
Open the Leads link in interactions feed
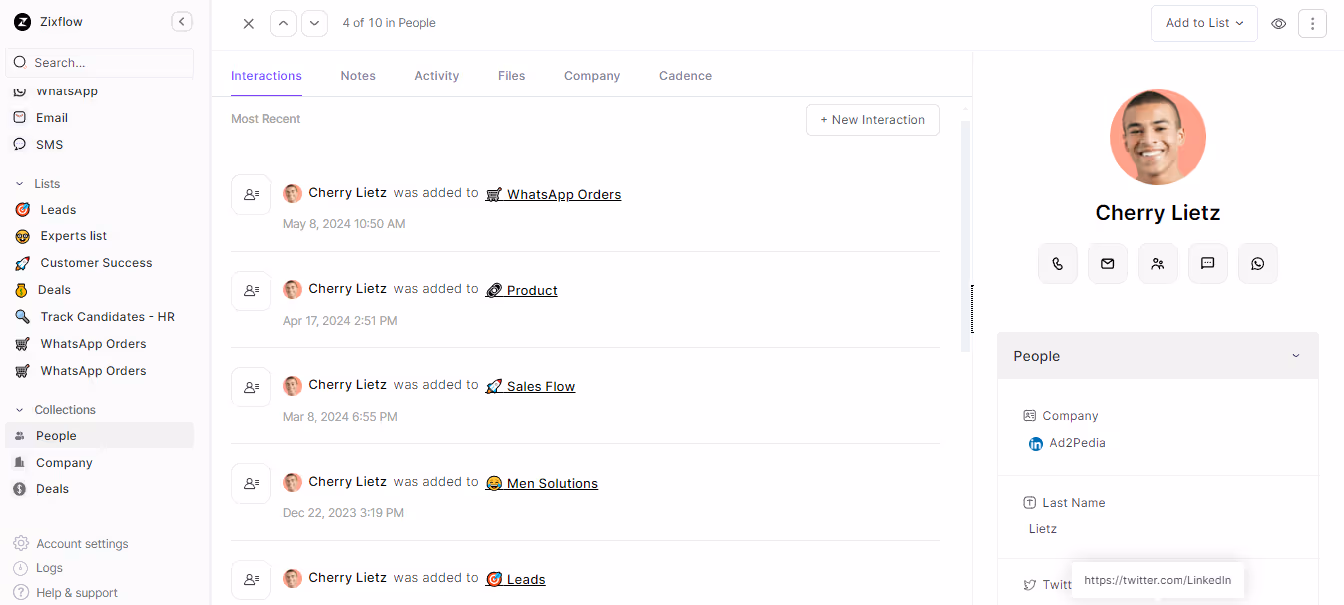coord(515,579)
